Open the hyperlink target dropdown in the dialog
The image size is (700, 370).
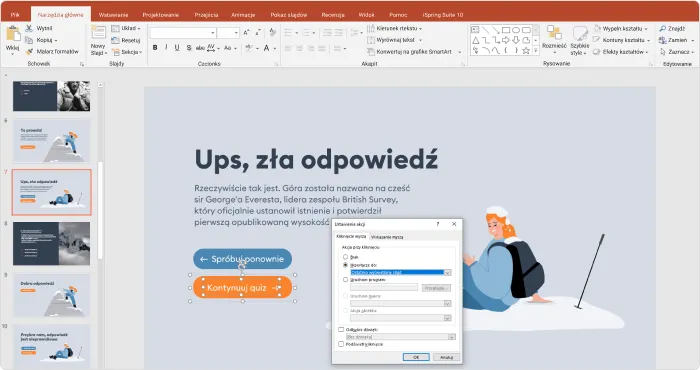tap(447, 272)
